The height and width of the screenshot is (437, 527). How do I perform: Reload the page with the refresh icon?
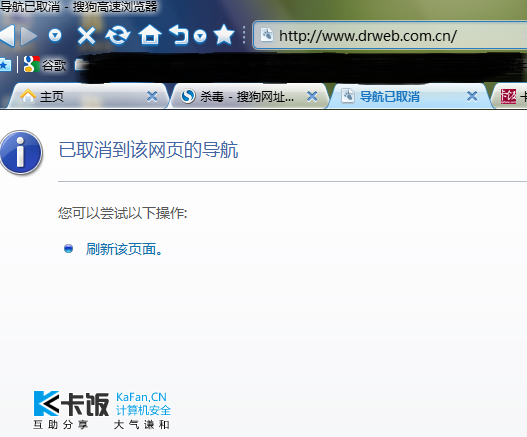coord(118,35)
